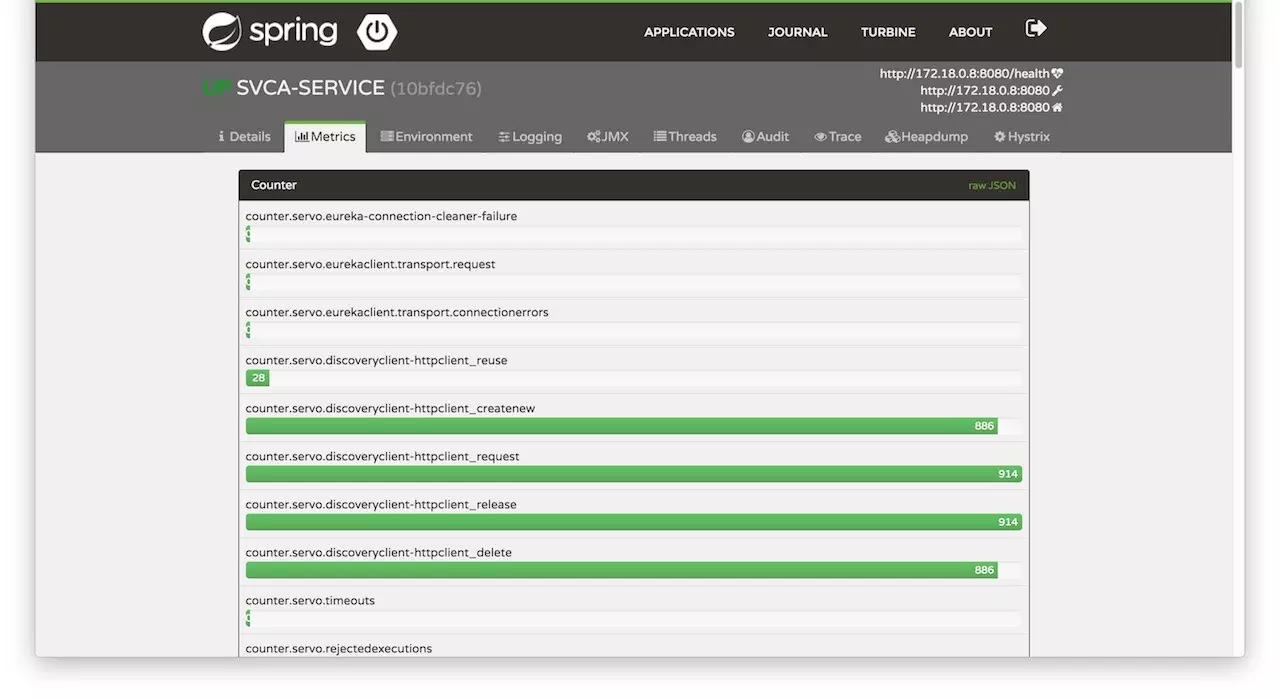
Task: Open the Environment tab
Action: [x=426, y=137]
